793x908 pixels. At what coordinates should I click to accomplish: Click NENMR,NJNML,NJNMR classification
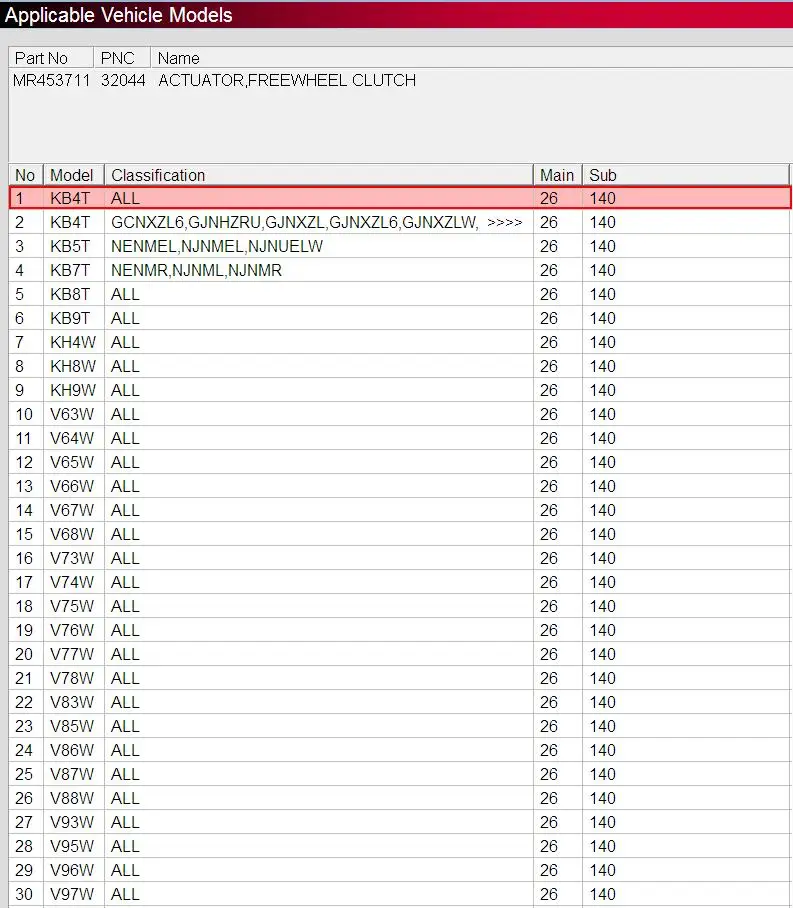tap(196, 270)
